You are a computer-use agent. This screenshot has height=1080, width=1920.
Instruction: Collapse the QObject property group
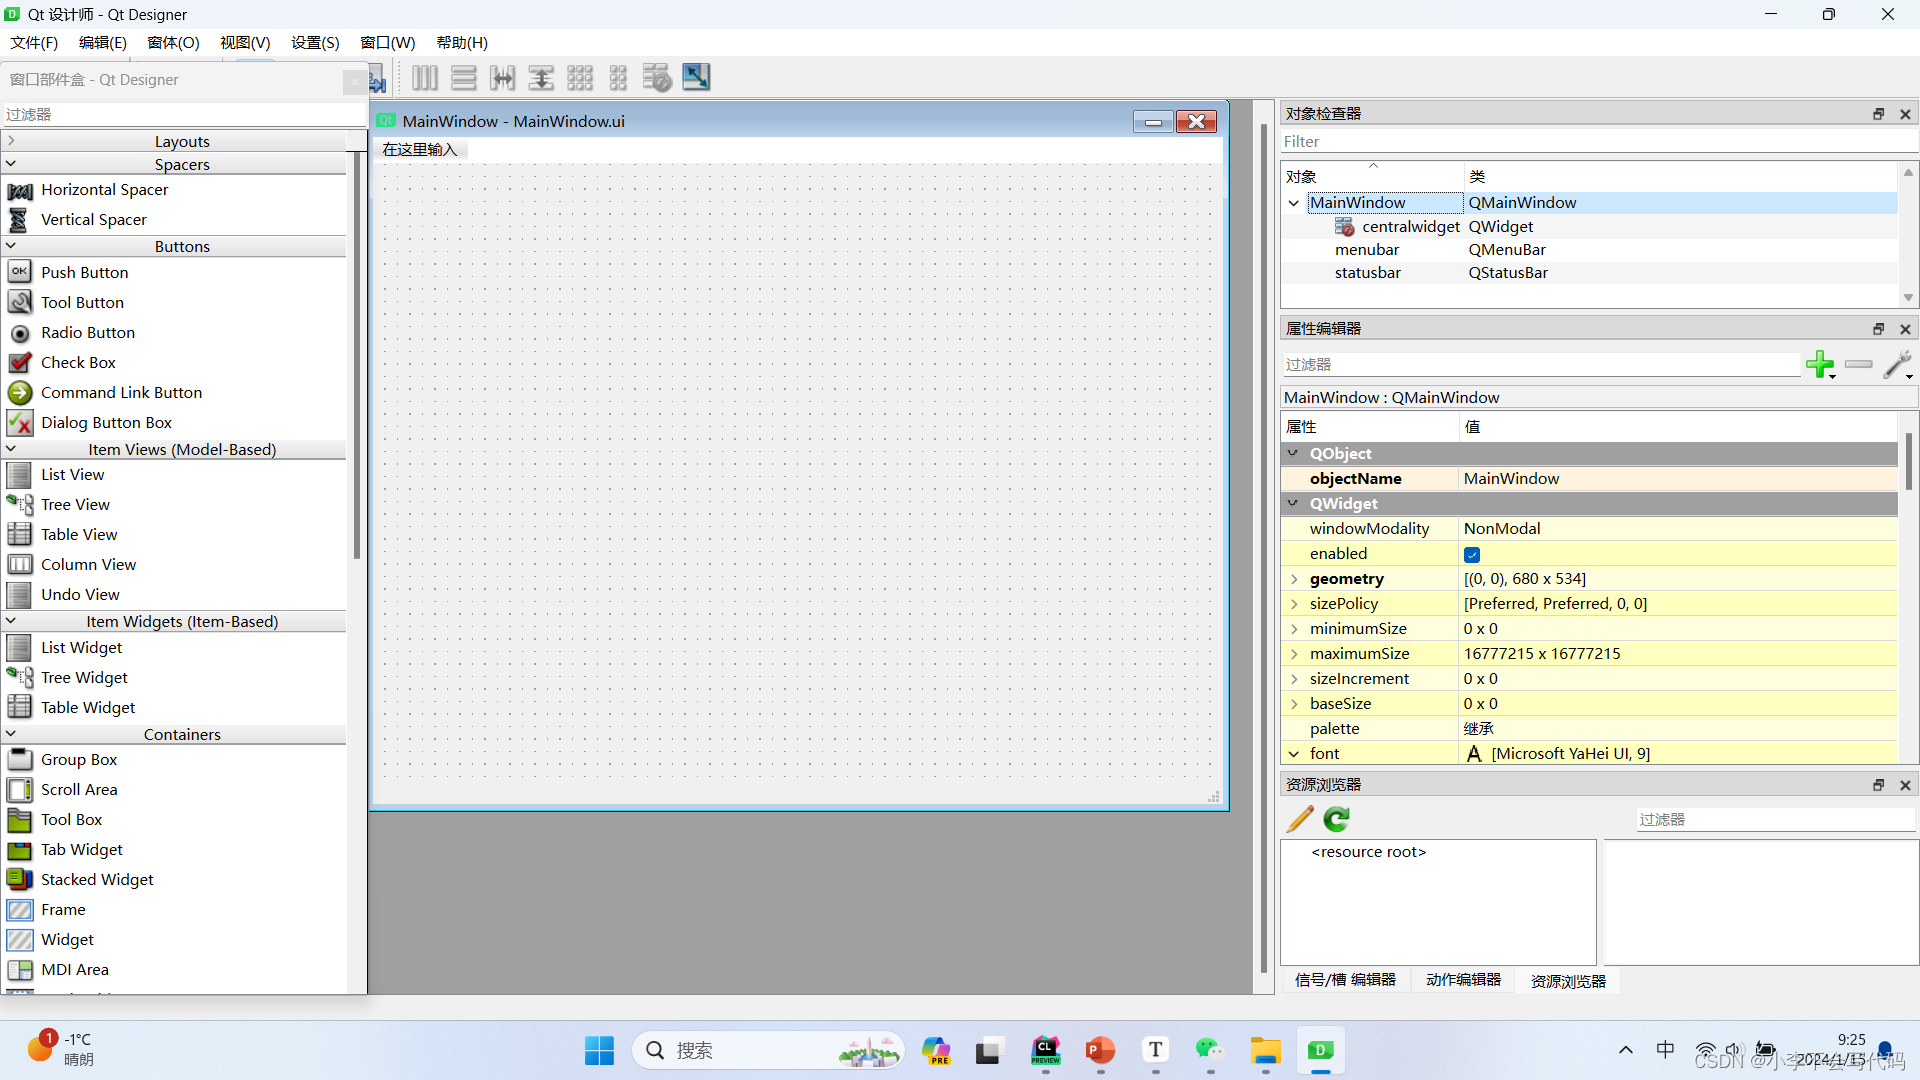1293,453
